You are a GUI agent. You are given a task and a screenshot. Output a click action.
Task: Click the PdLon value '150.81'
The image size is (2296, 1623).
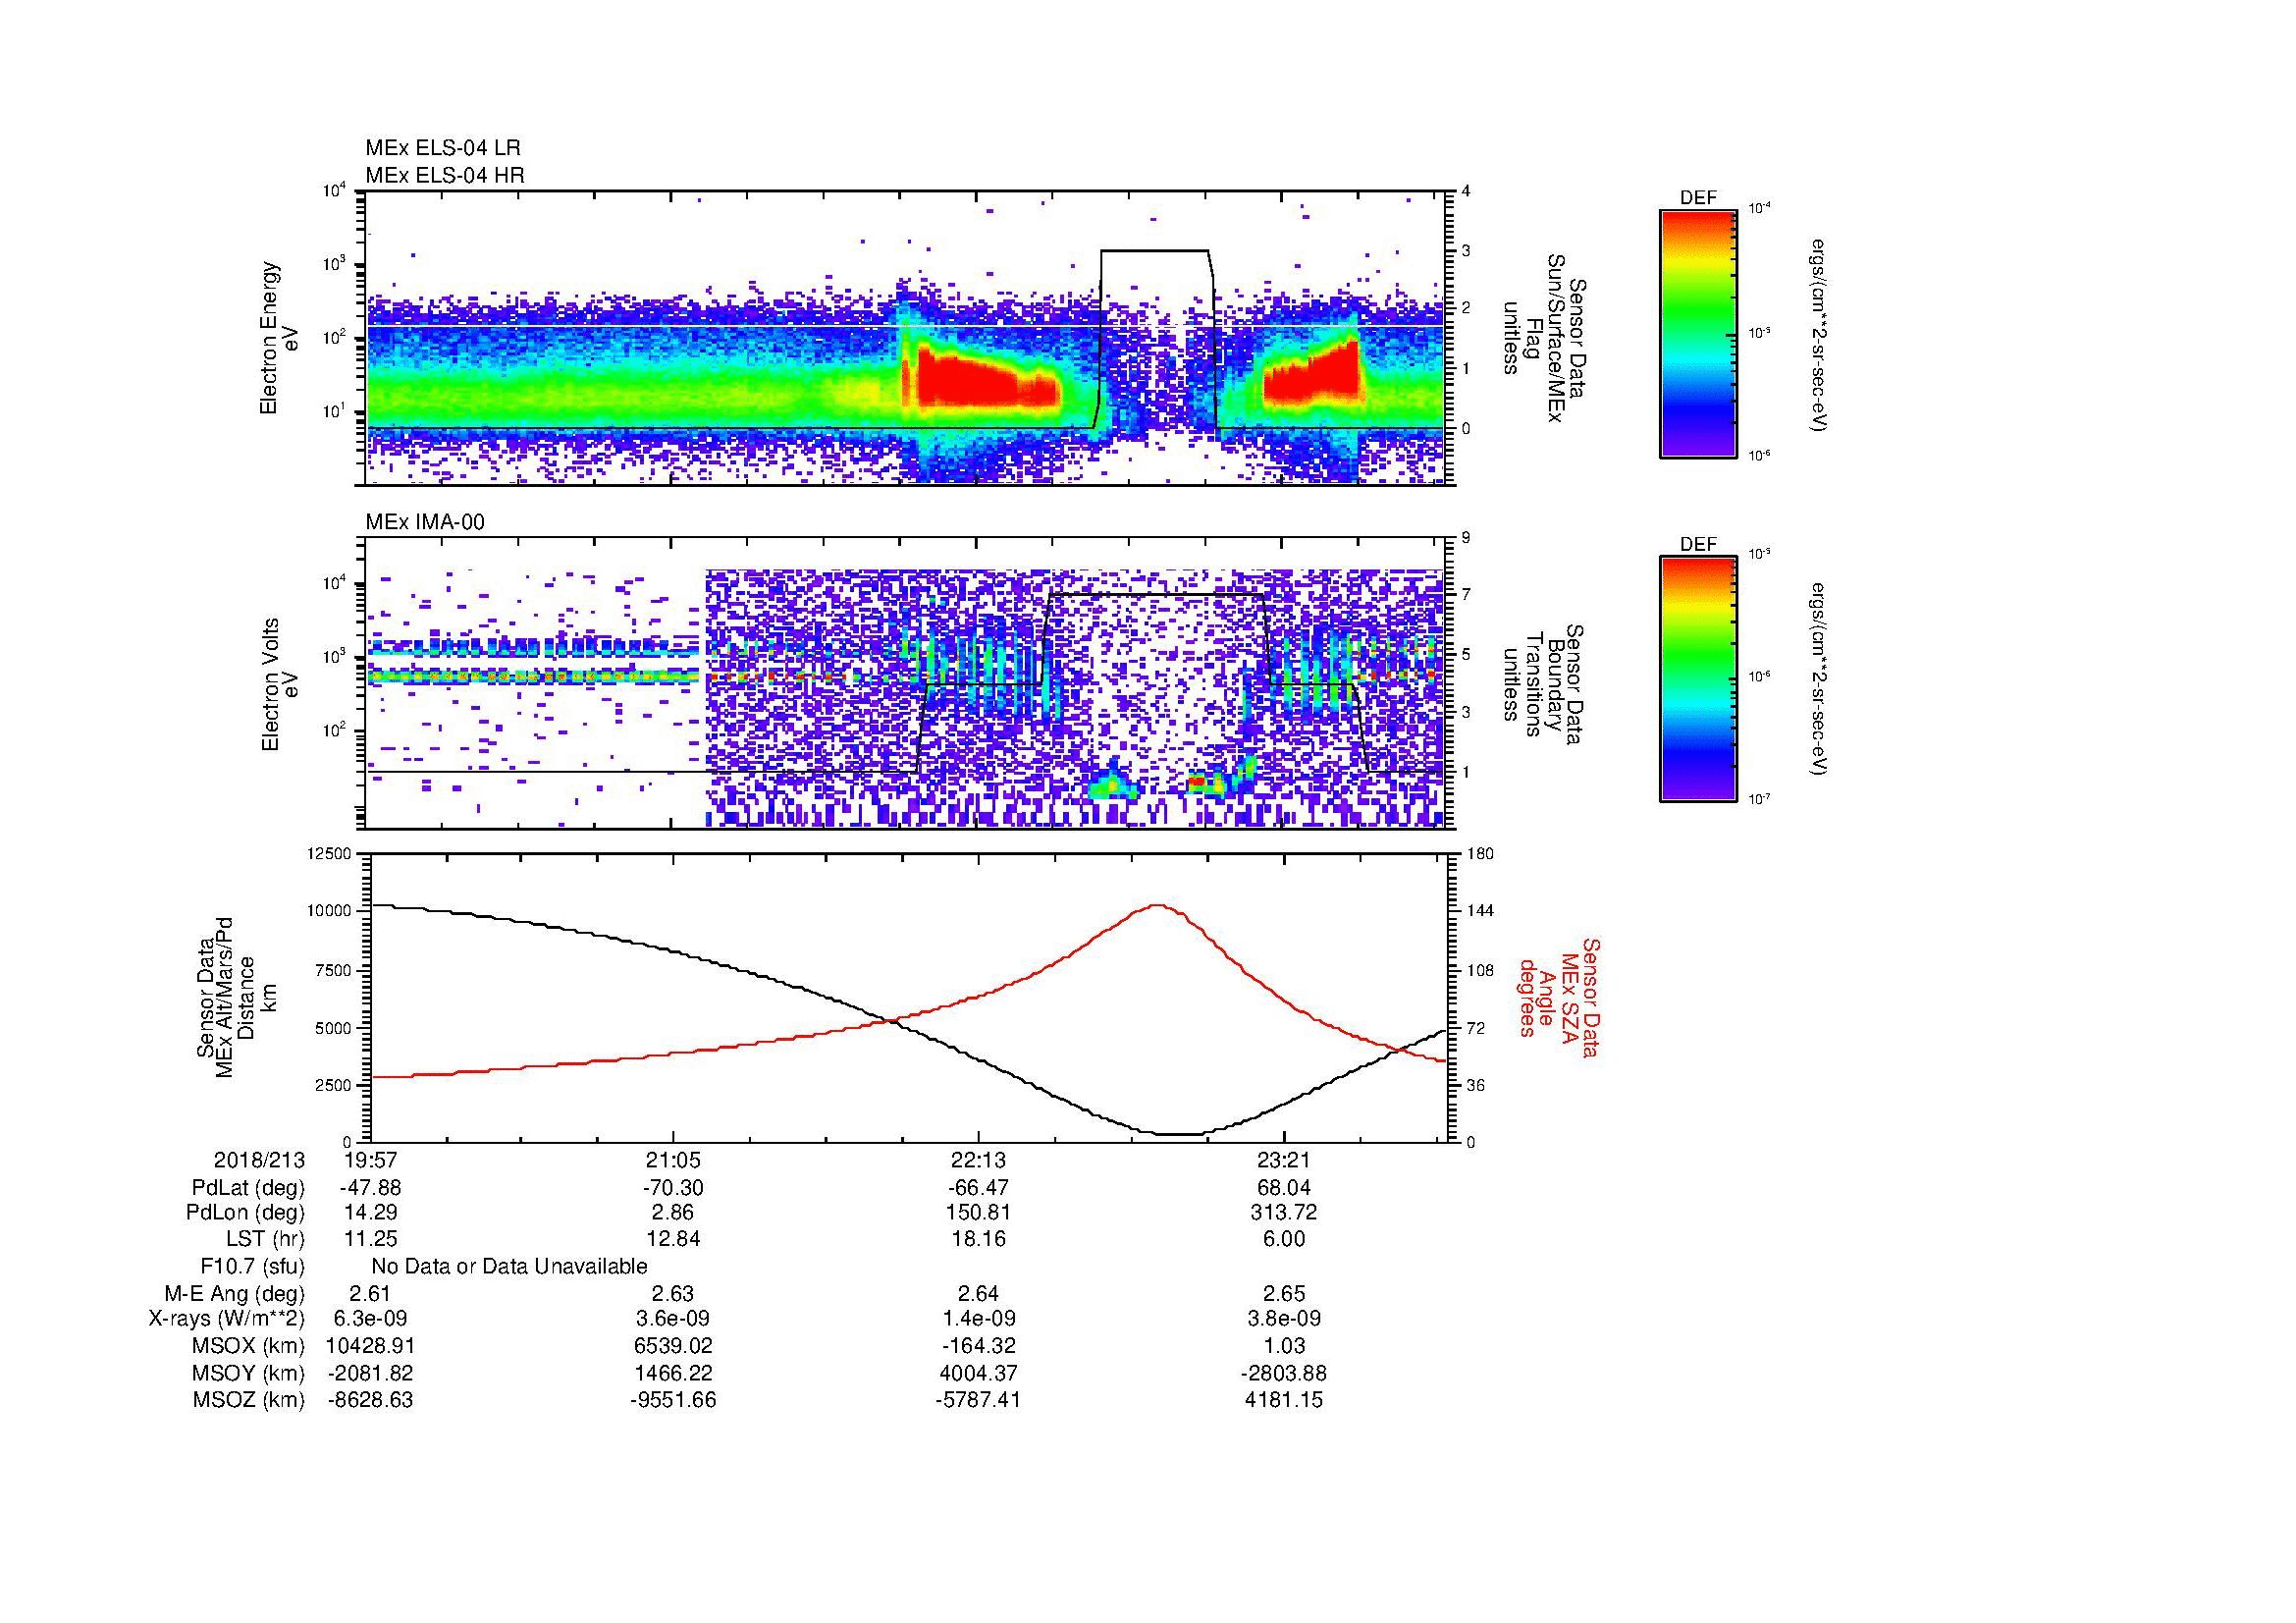pos(979,1213)
